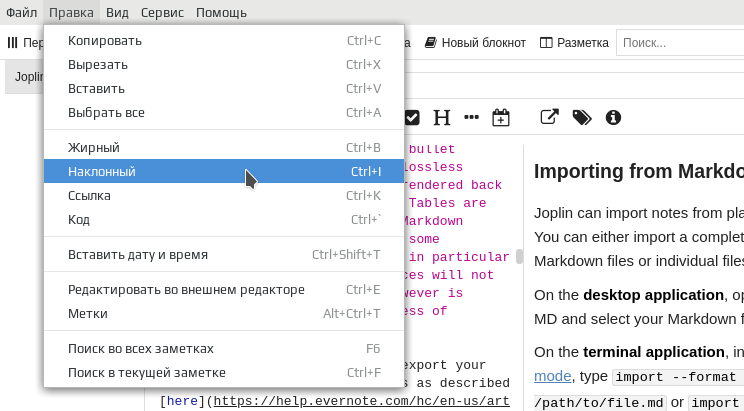Image resolution: width=744 pixels, height=411 pixels.
Task: Open the tags icon in note toolbar
Action: (582, 117)
